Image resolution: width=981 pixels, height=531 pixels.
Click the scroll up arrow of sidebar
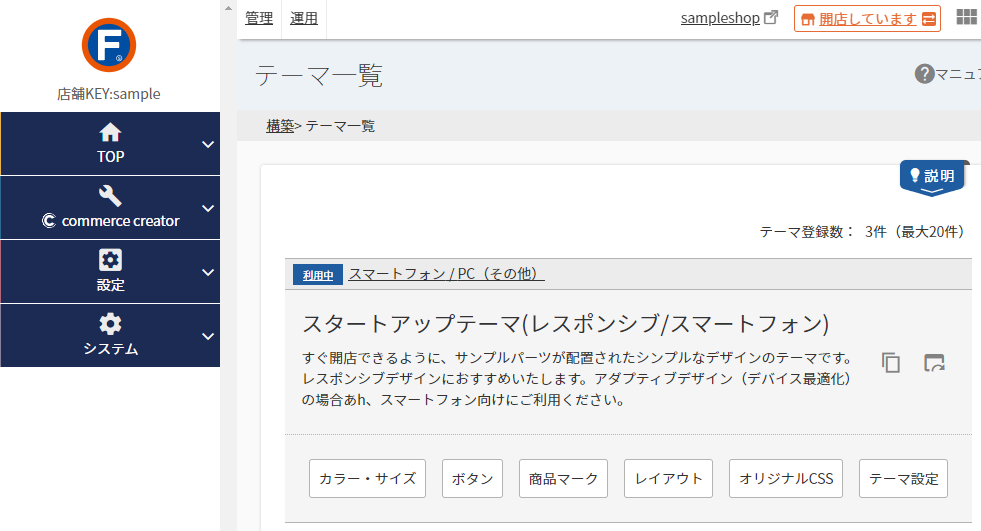tap(228, 8)
